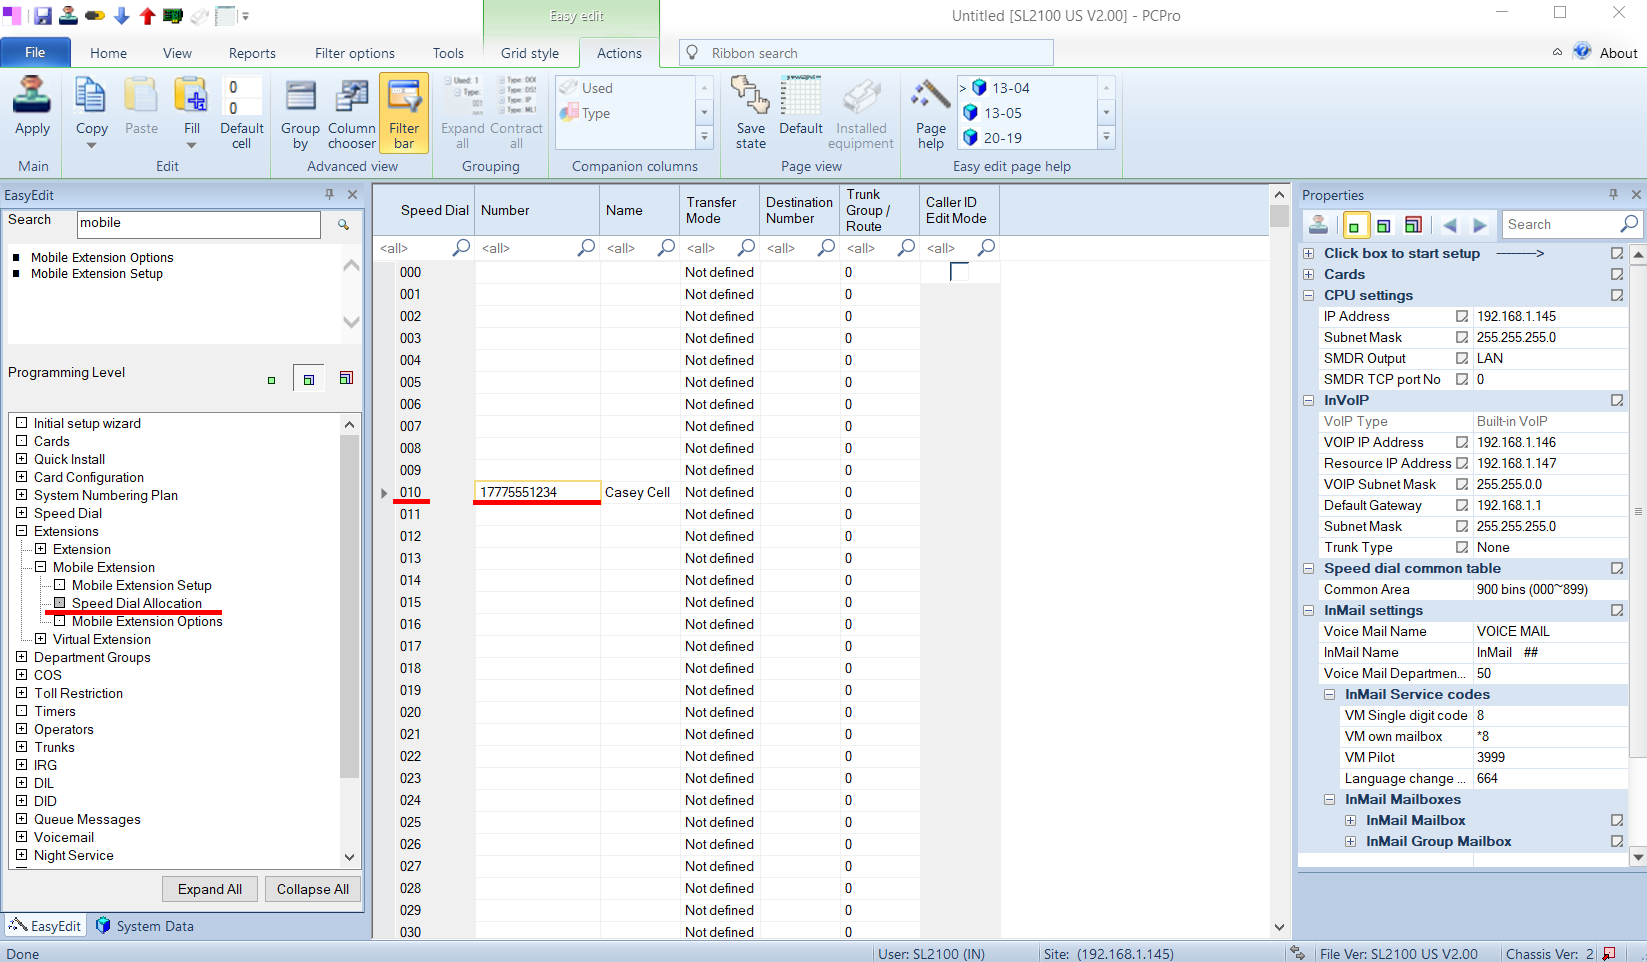The height and width of the screenshot is (962, 1647).
Task: Click Speed dial common table setup box
Action: [x=1617, y=568]
